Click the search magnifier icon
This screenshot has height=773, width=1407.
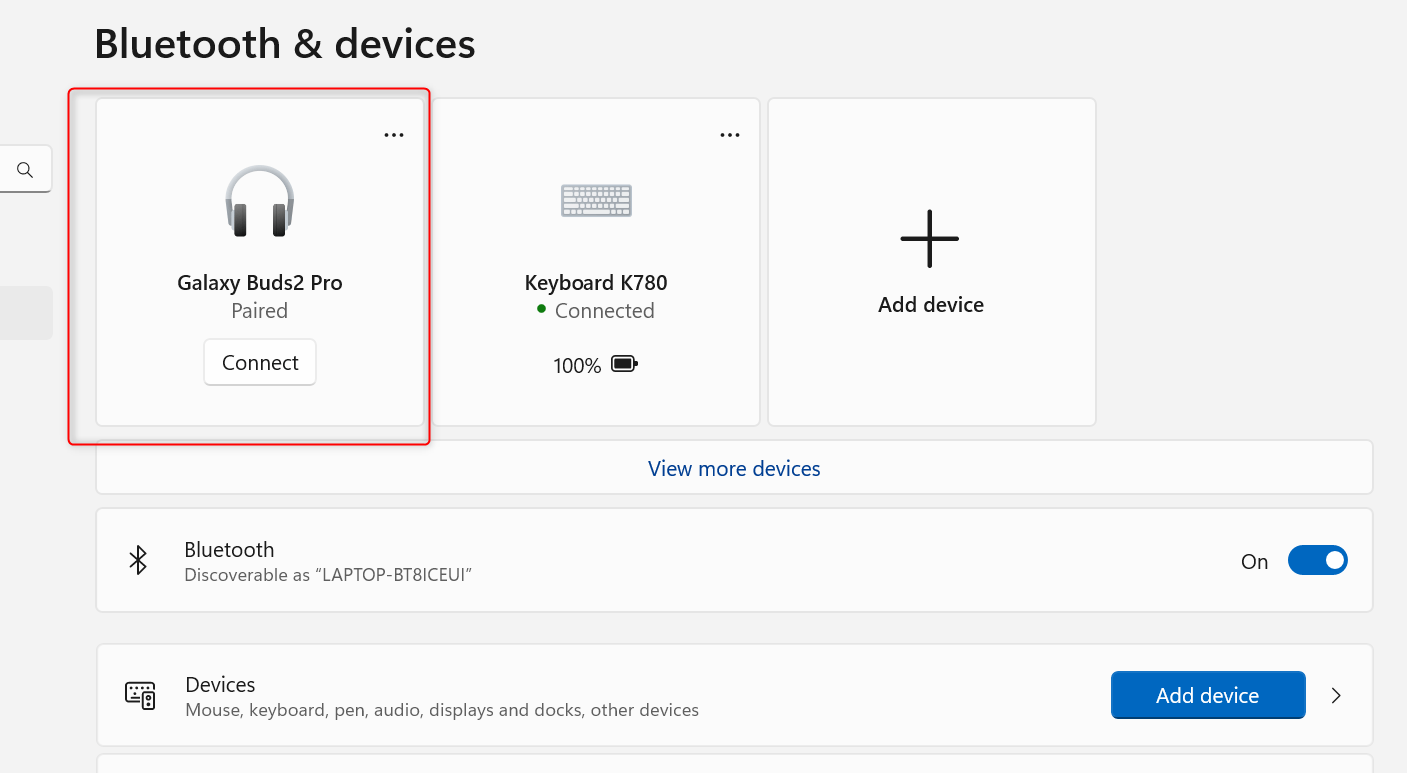[25, 170]
